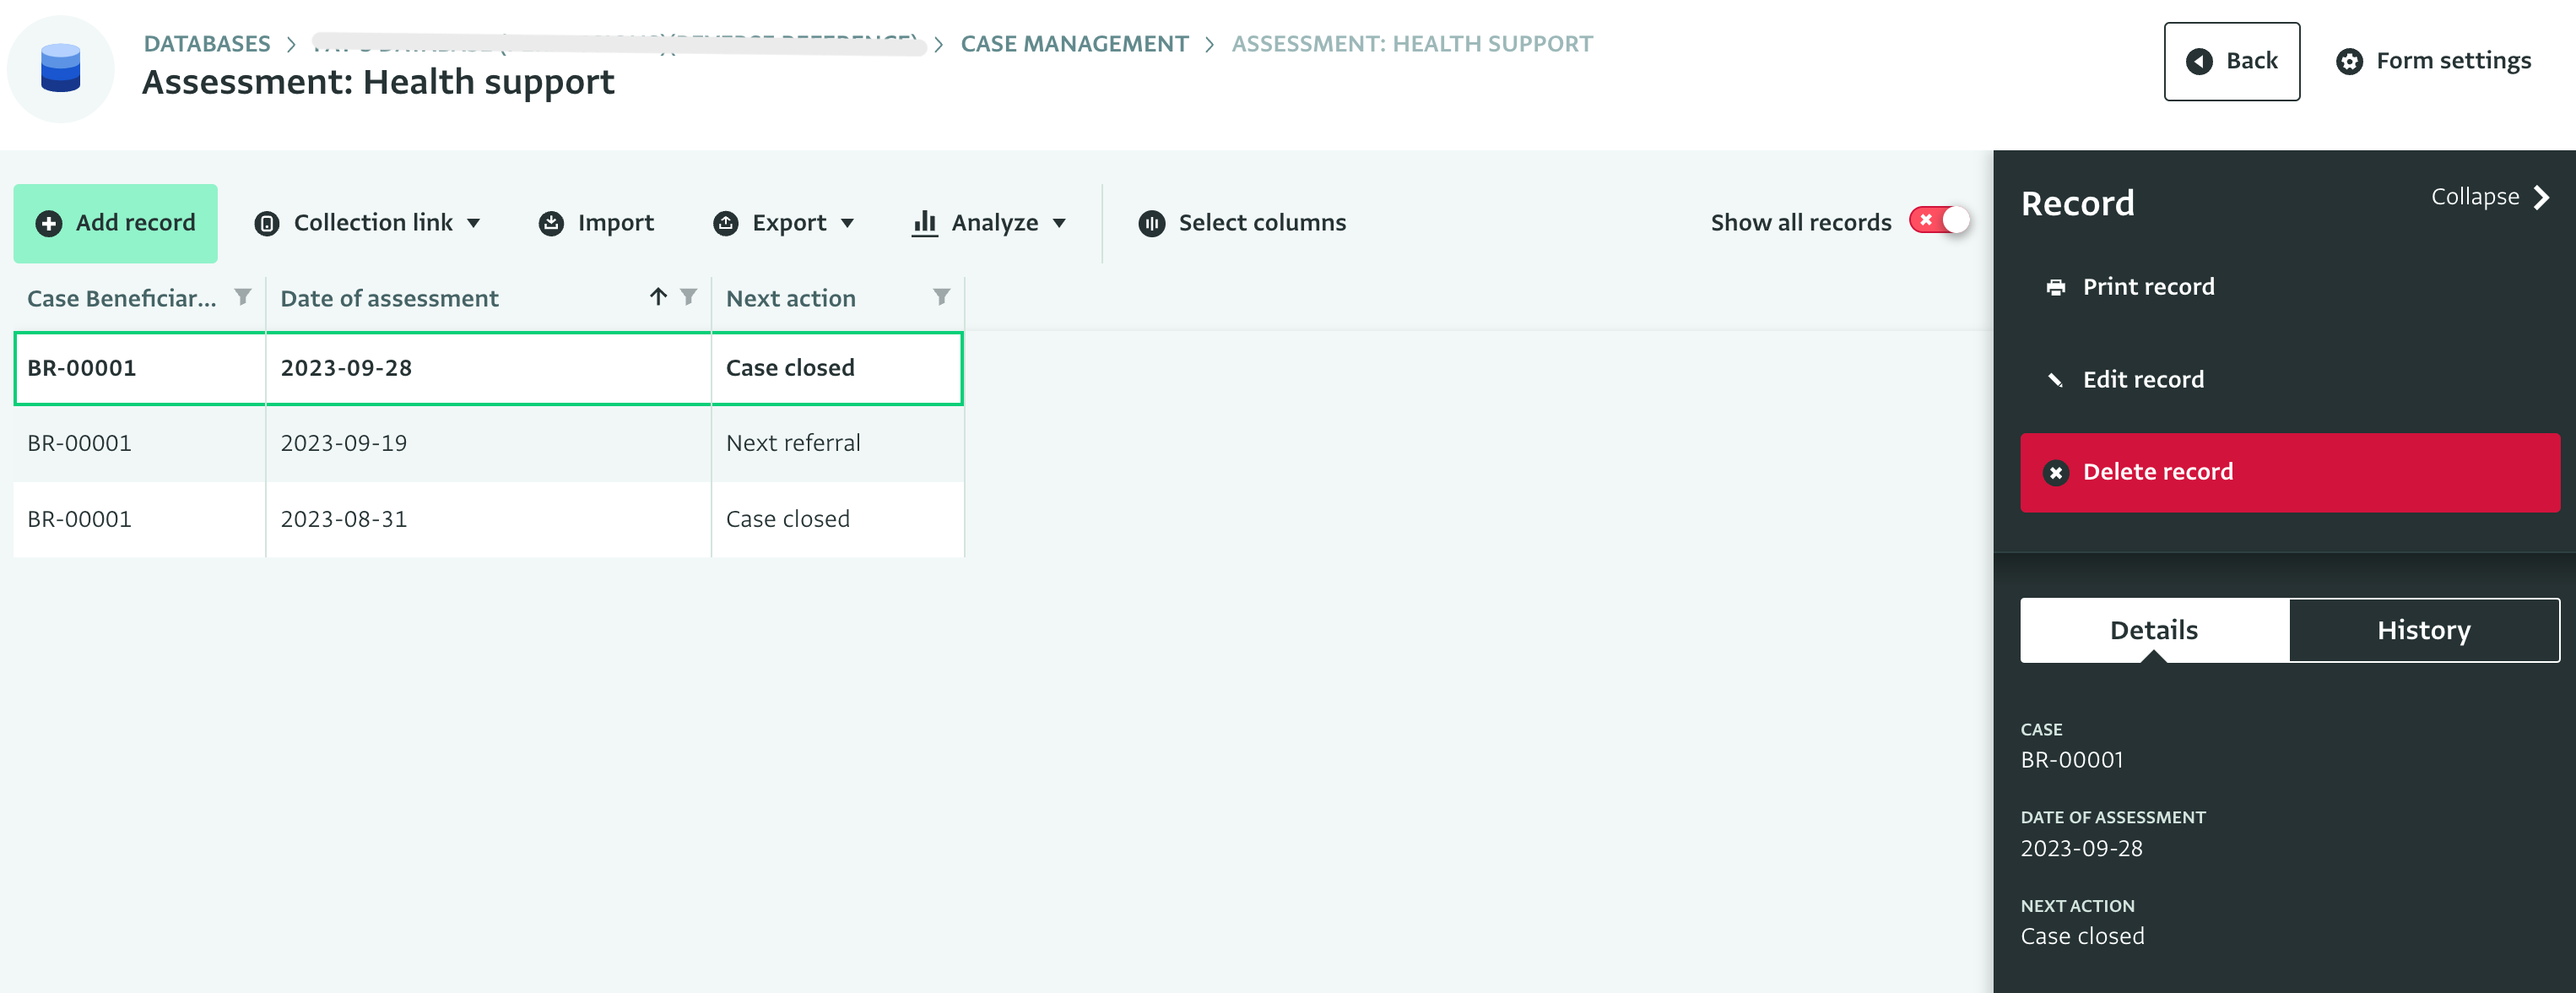The image size is (2576, 993).
Task: Click the Back button
Action: [2229, 61]
